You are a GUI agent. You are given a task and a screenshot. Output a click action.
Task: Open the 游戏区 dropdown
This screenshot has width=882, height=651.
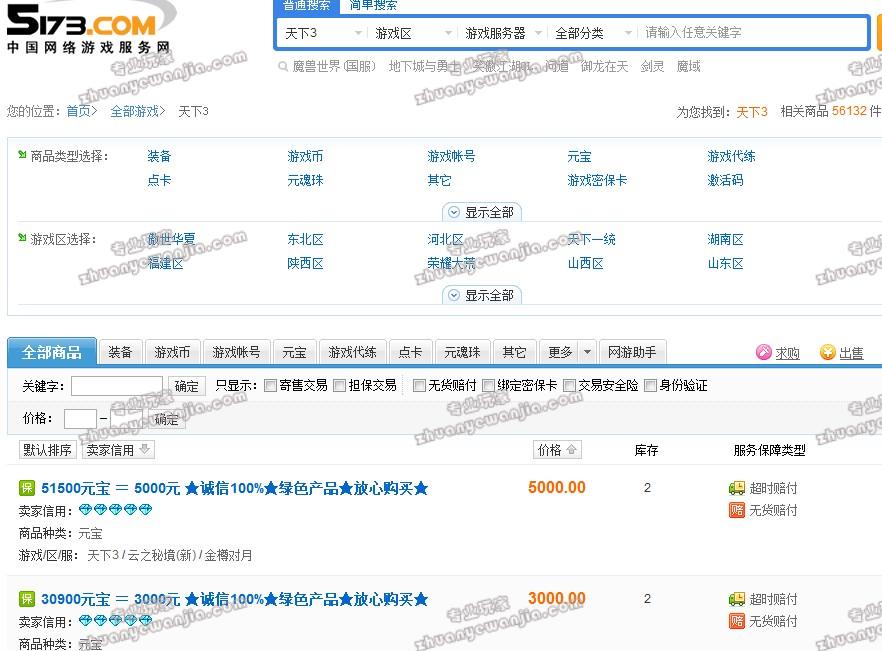coord(412,33)
